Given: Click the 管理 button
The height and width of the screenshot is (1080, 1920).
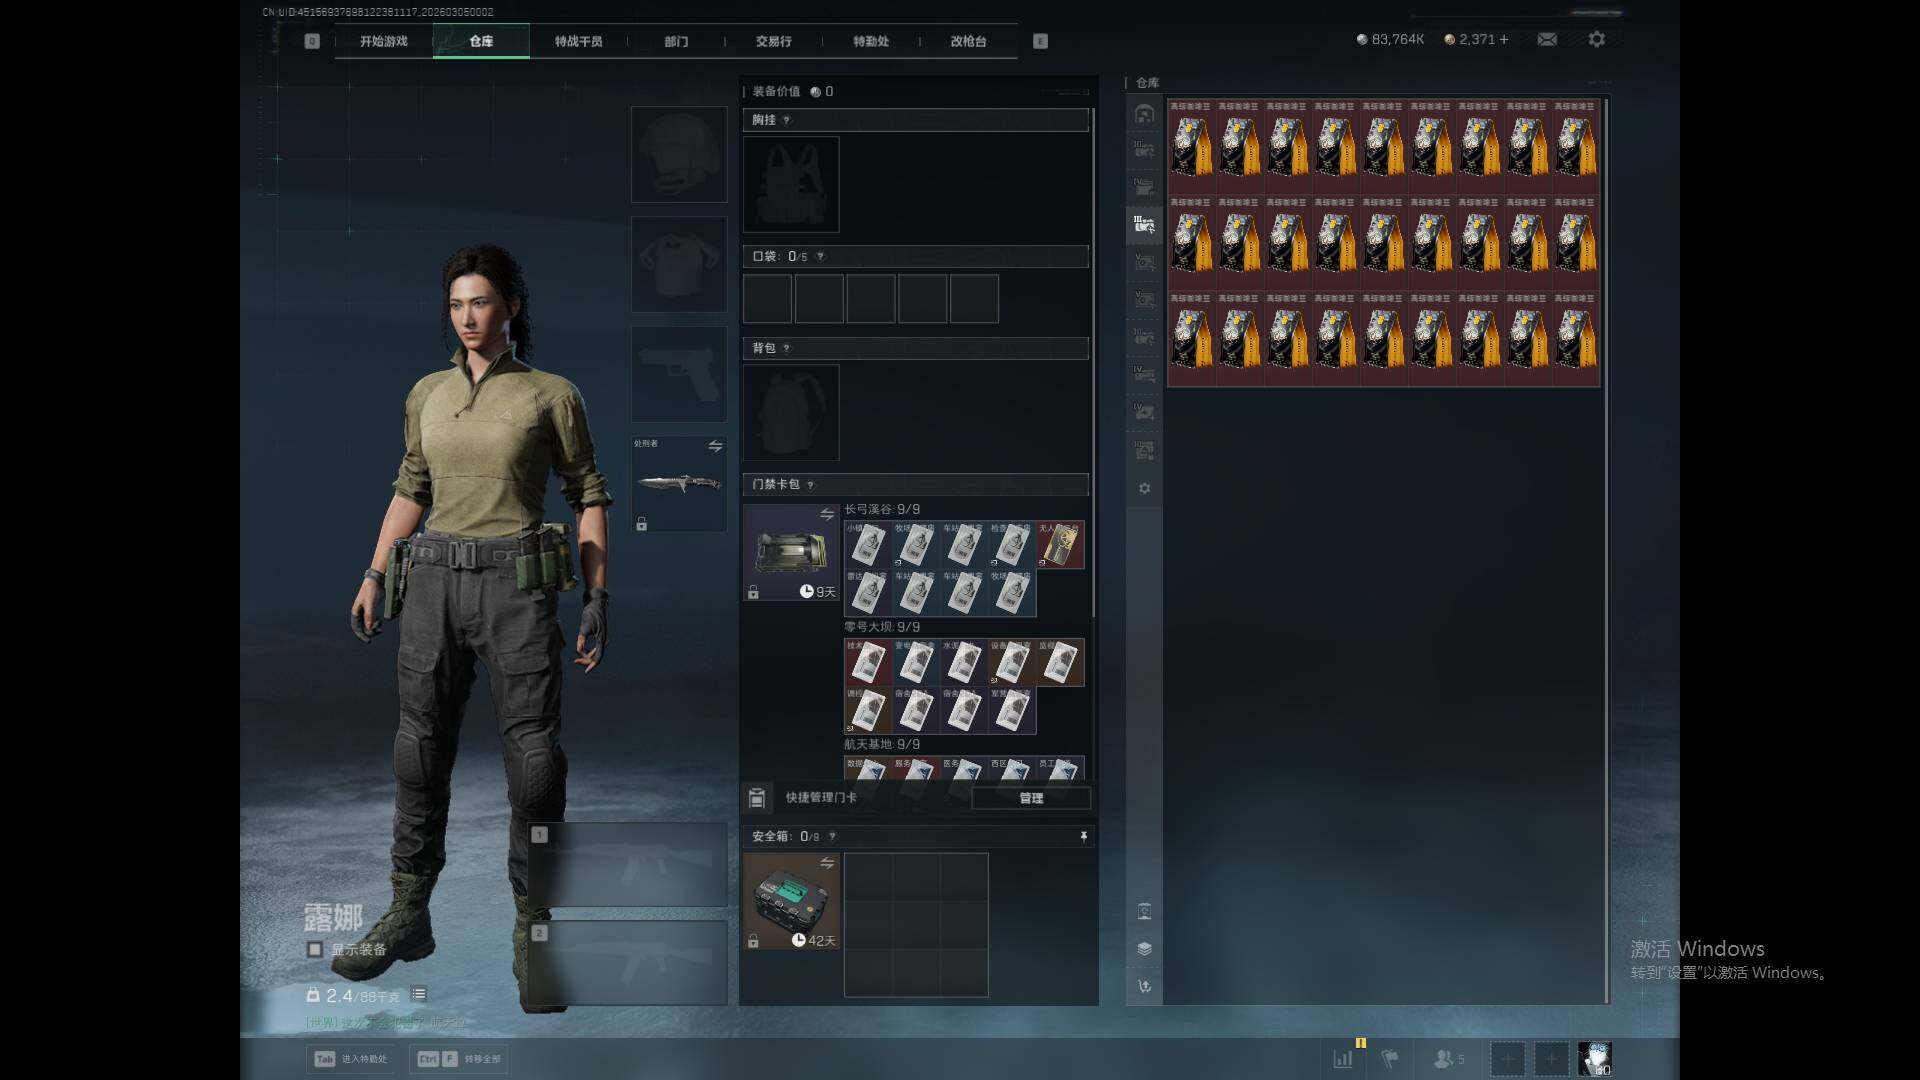Looking at the screenshot, I should (1030, 798).
